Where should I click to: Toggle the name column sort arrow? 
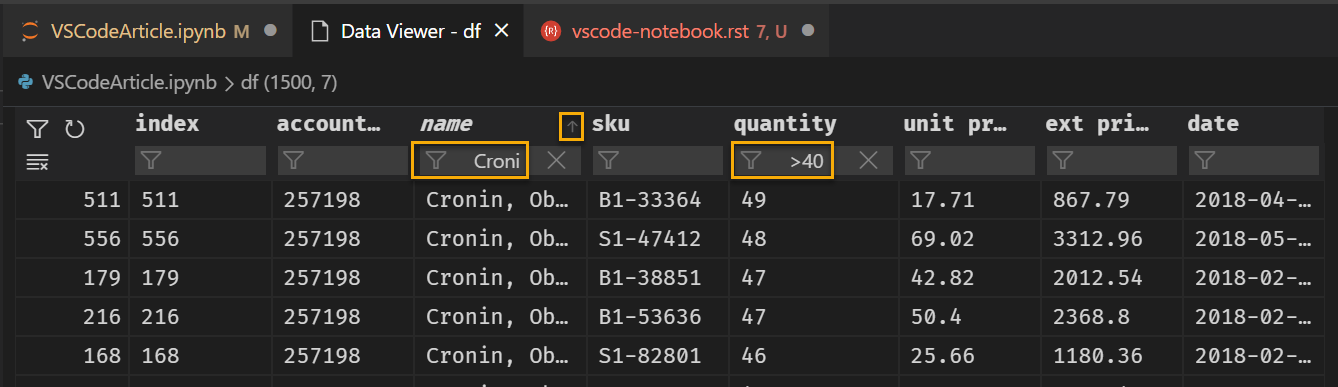point(571,126)
